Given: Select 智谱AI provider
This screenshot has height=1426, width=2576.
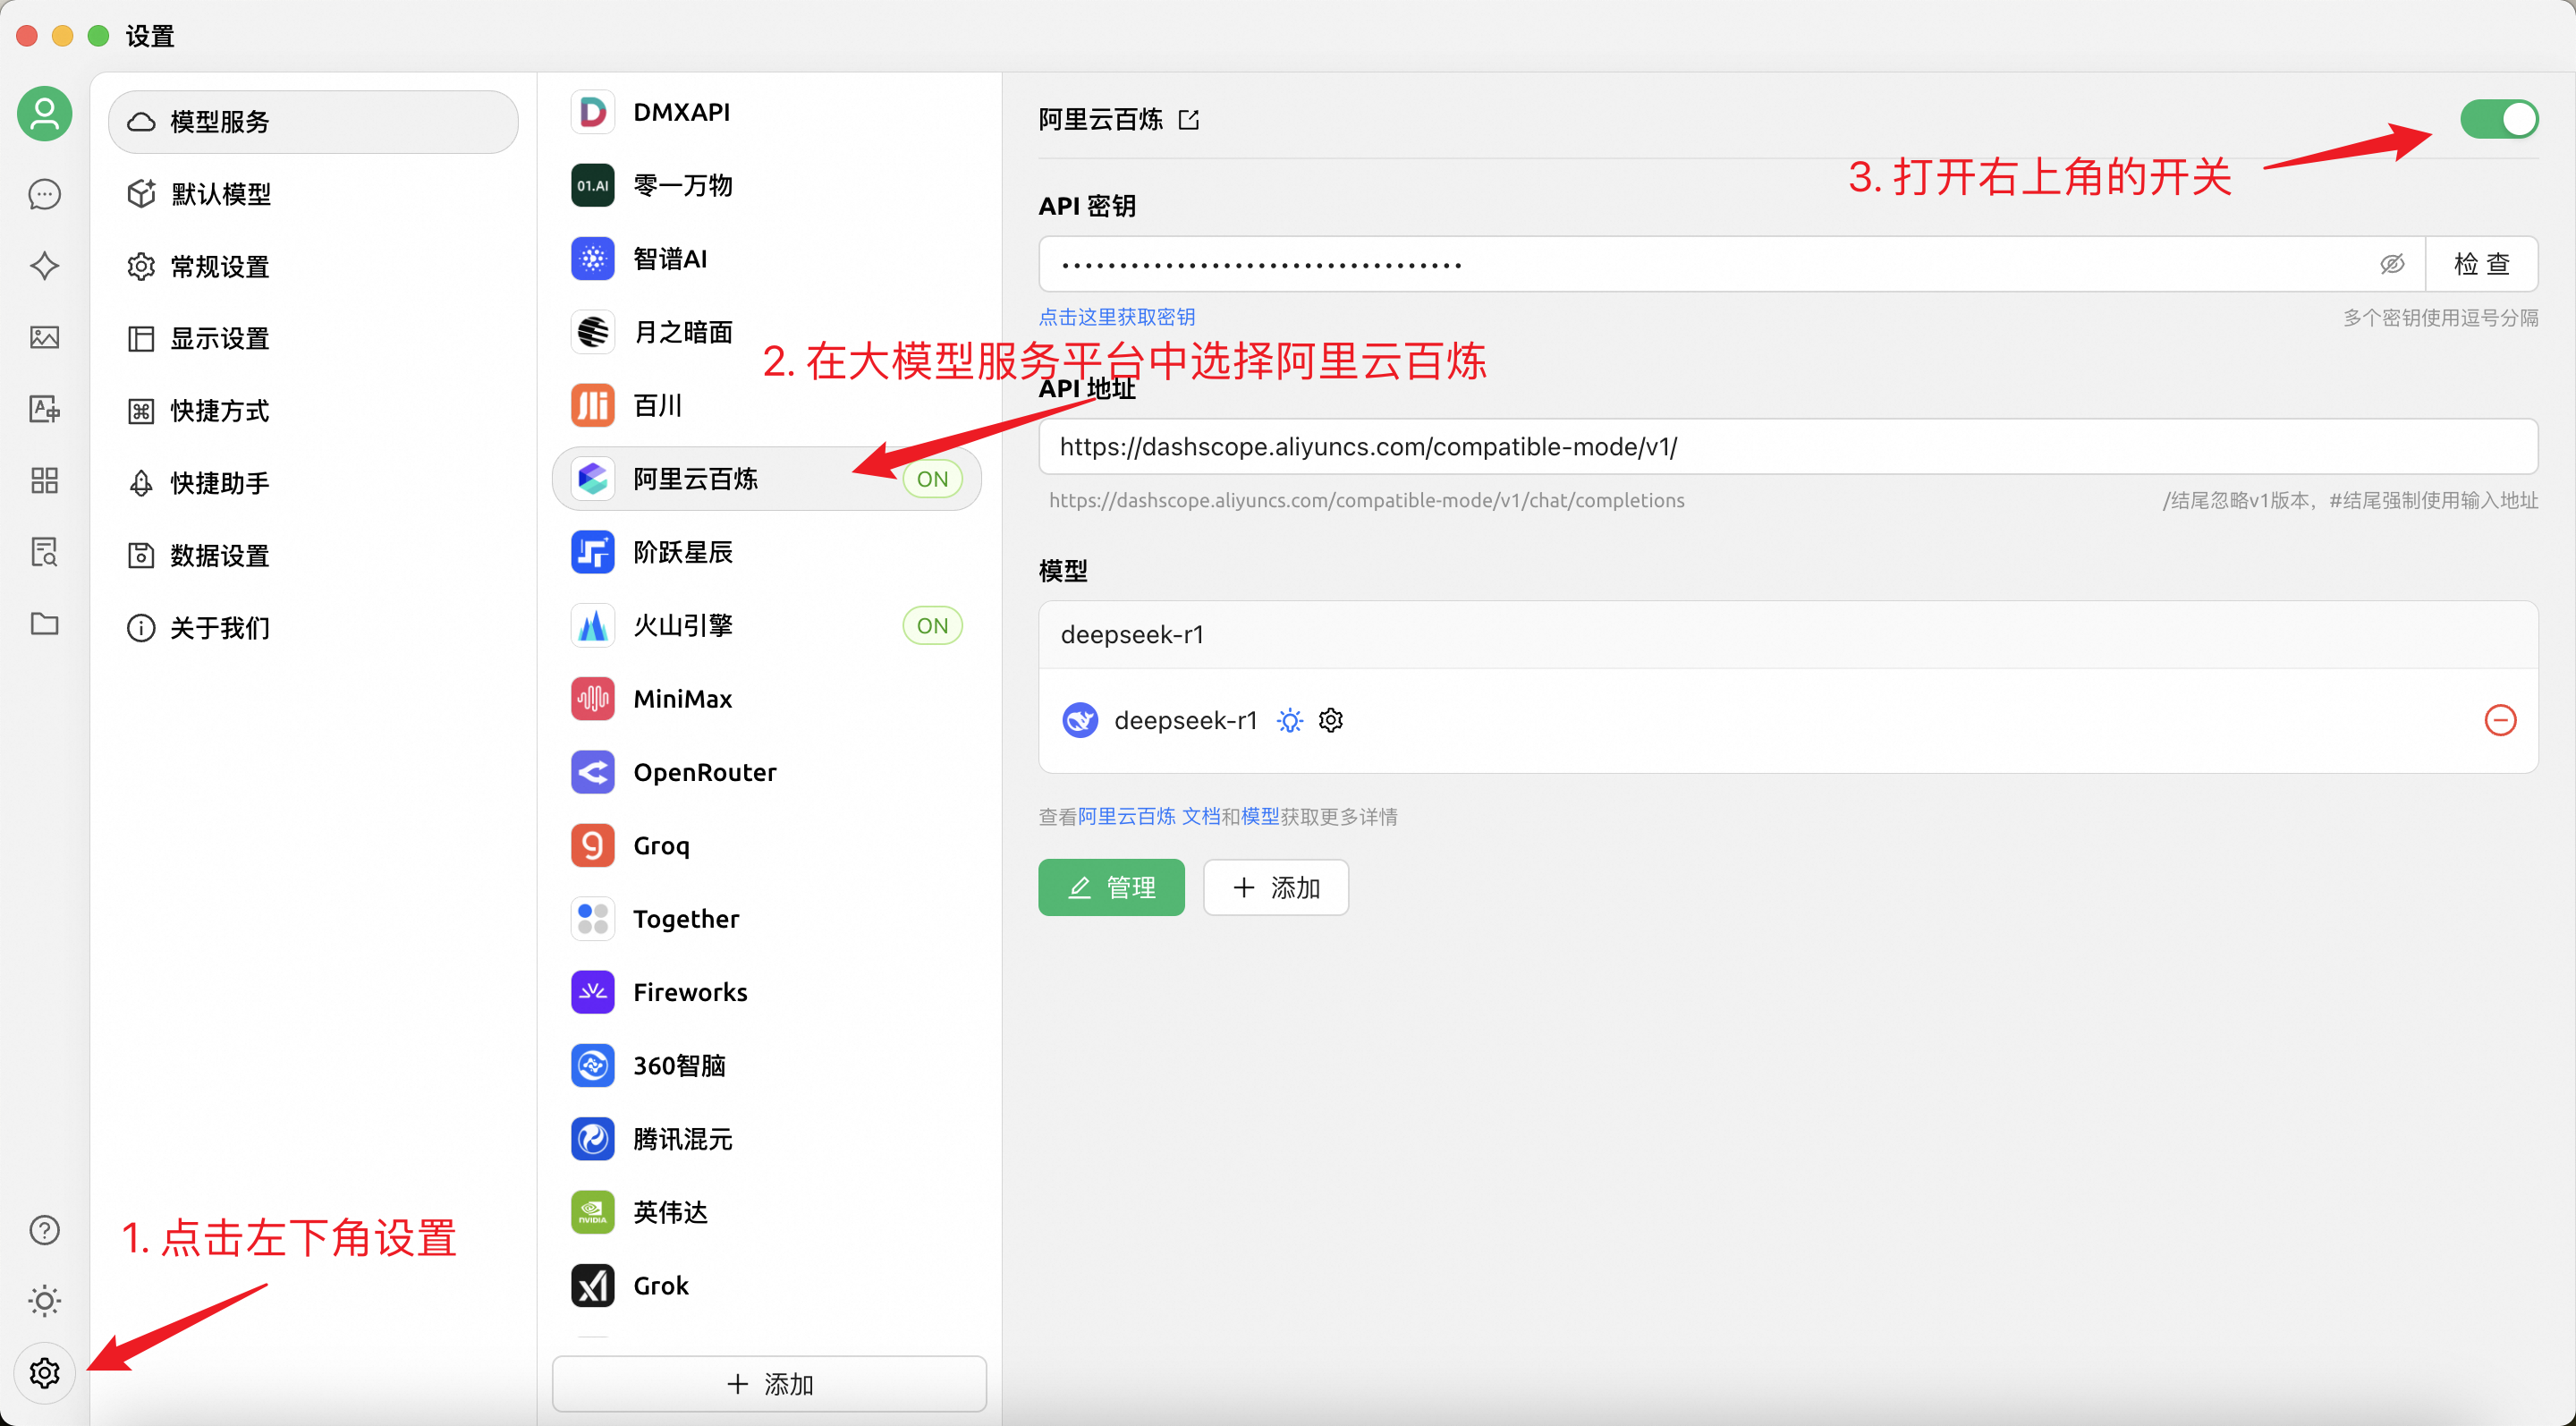Looking at the screenshot, I should pyautogui.click(x=767, y=259).
